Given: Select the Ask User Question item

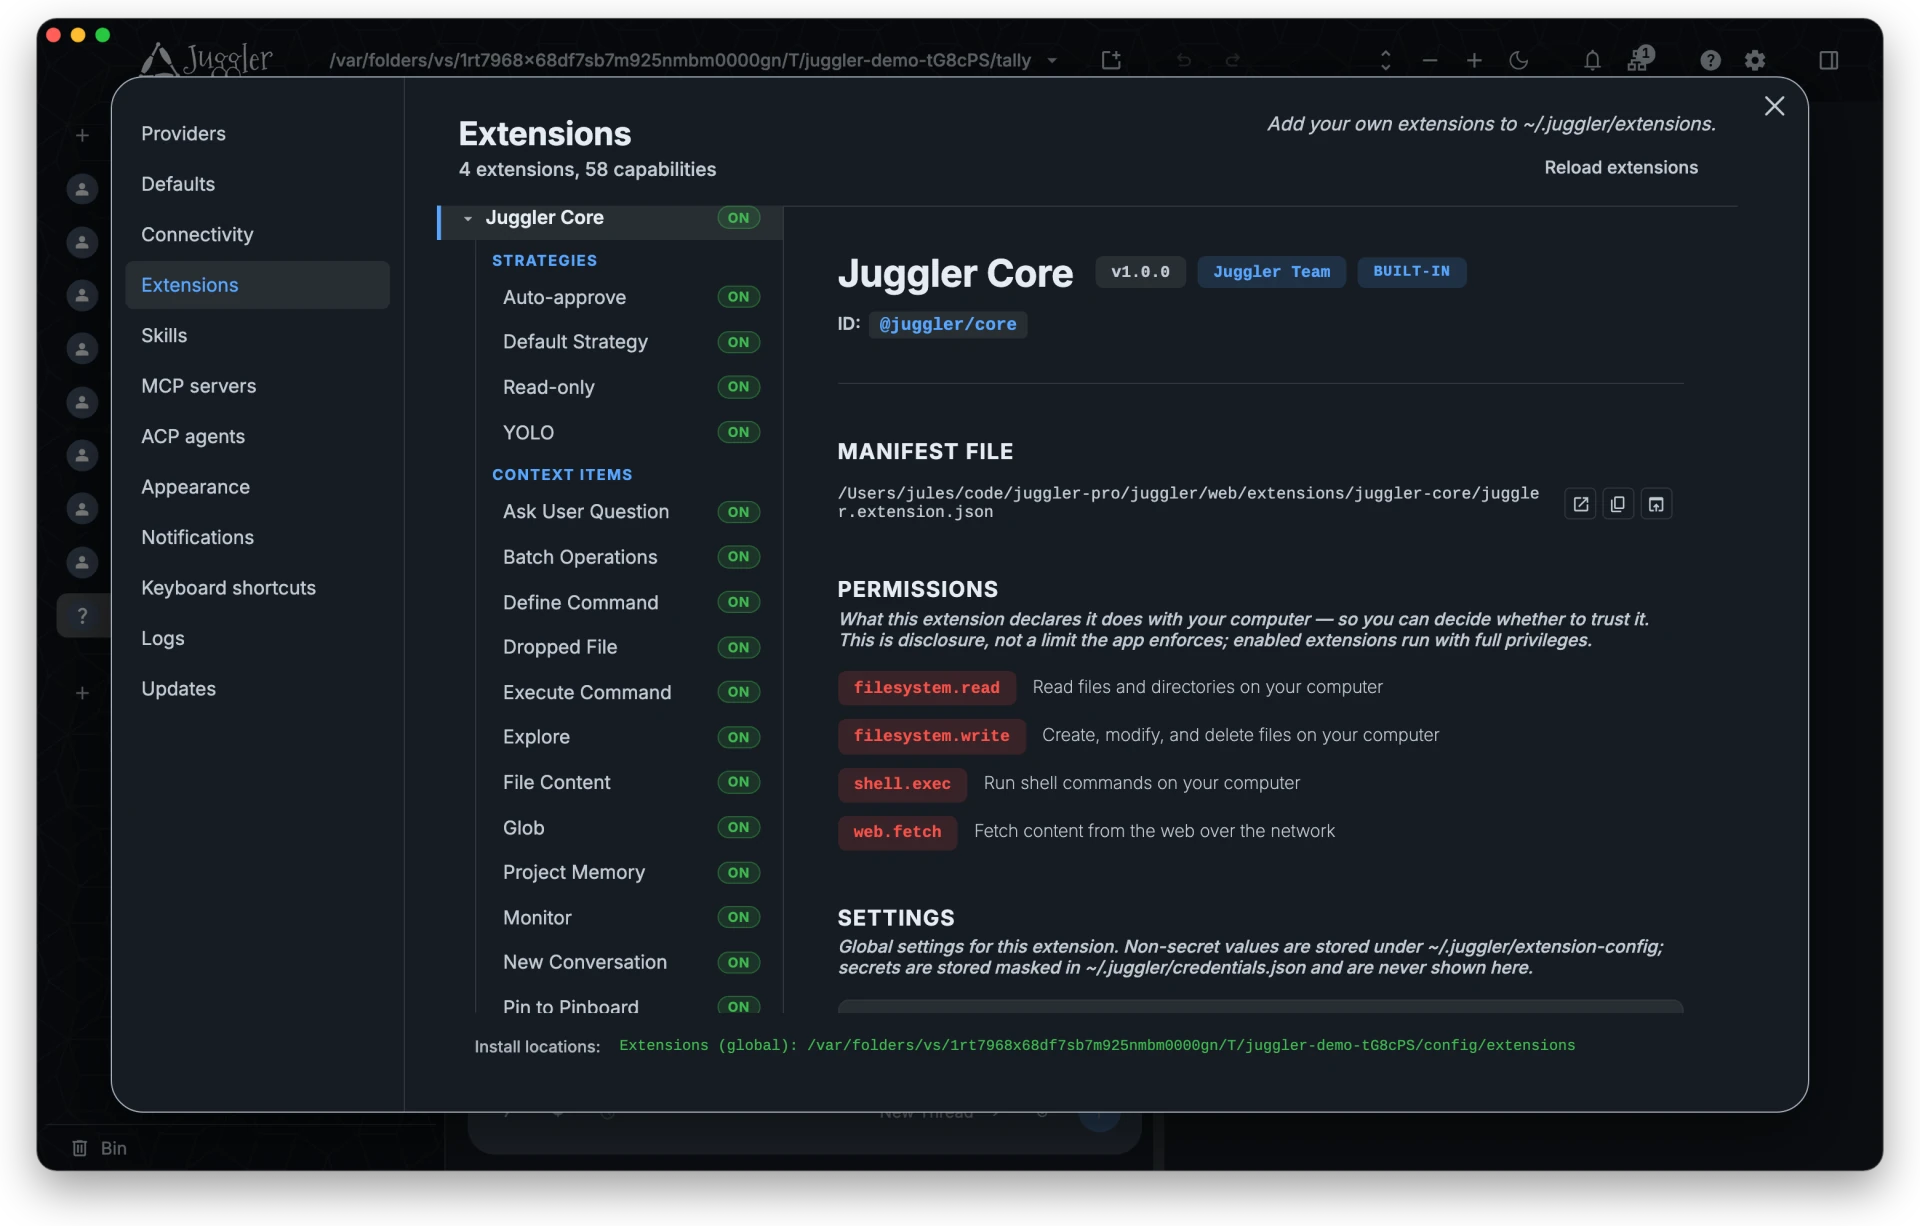Looking at the screenshot, I should click(x=586, y=512).
